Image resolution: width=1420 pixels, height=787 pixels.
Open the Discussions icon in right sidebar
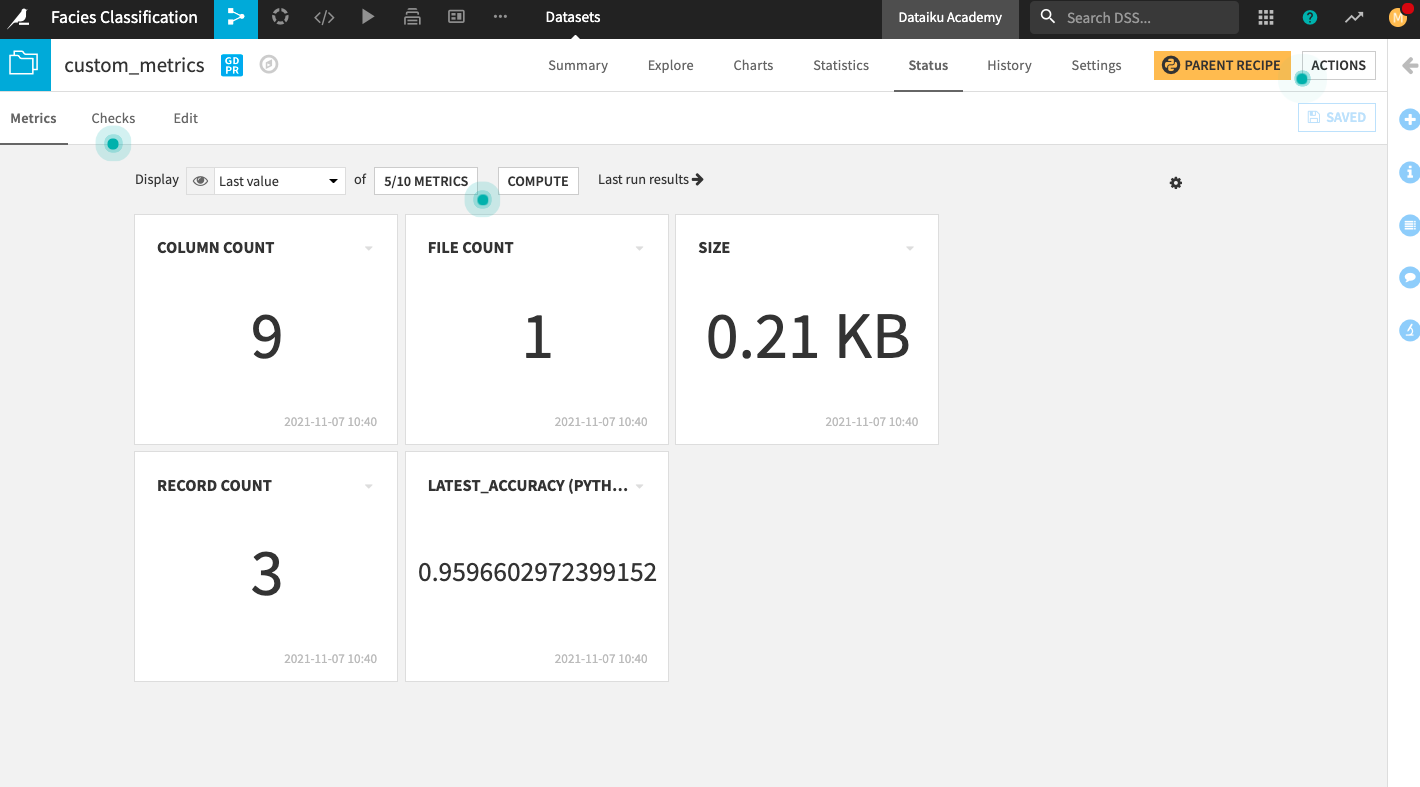tap(1409, 277)
